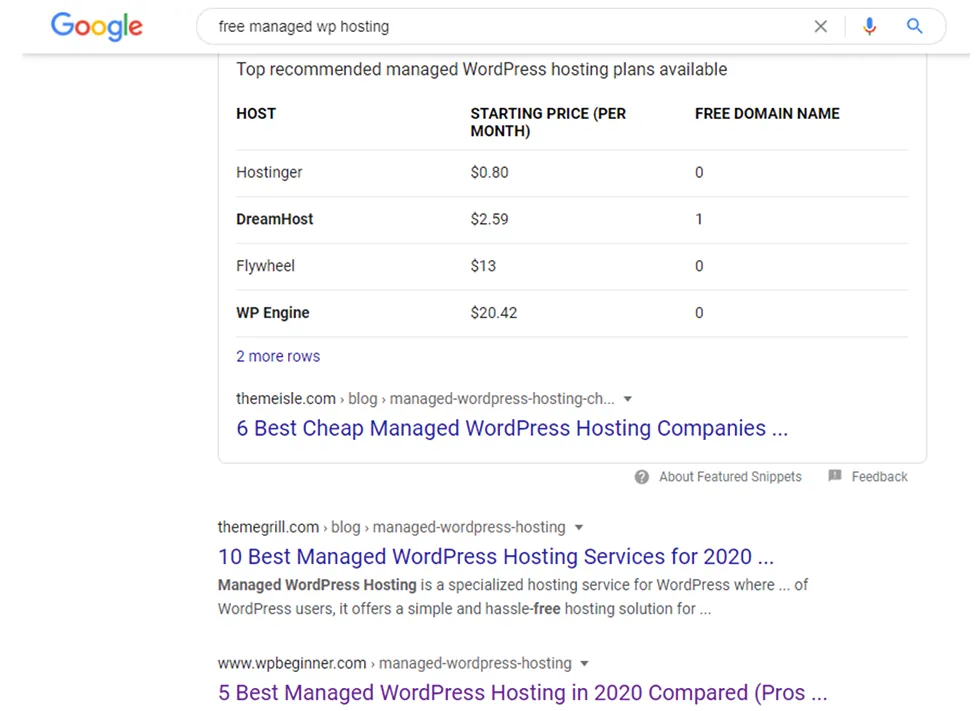The height and width of the screenshot is (711, 980).
Task: Click the themegrill result description snippet
Action: pyautogui.click(x=513, y=597)
